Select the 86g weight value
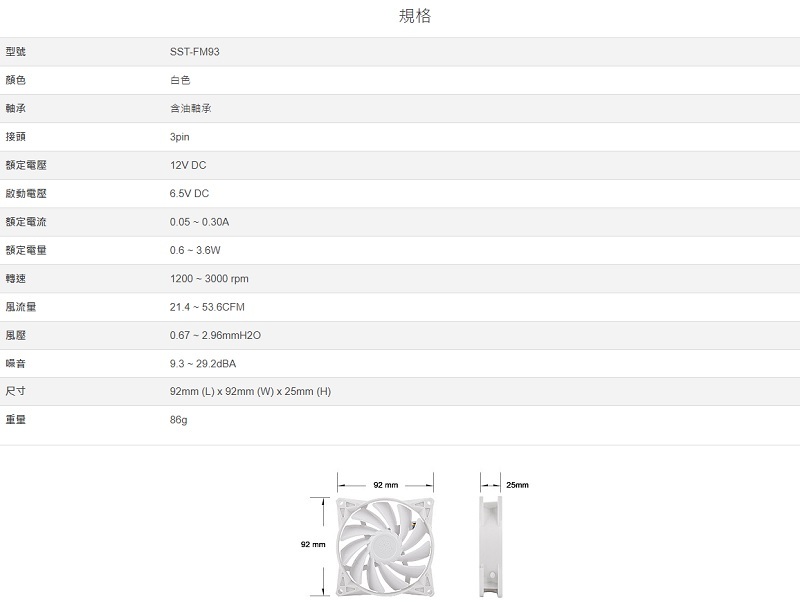 pos(179,420)
